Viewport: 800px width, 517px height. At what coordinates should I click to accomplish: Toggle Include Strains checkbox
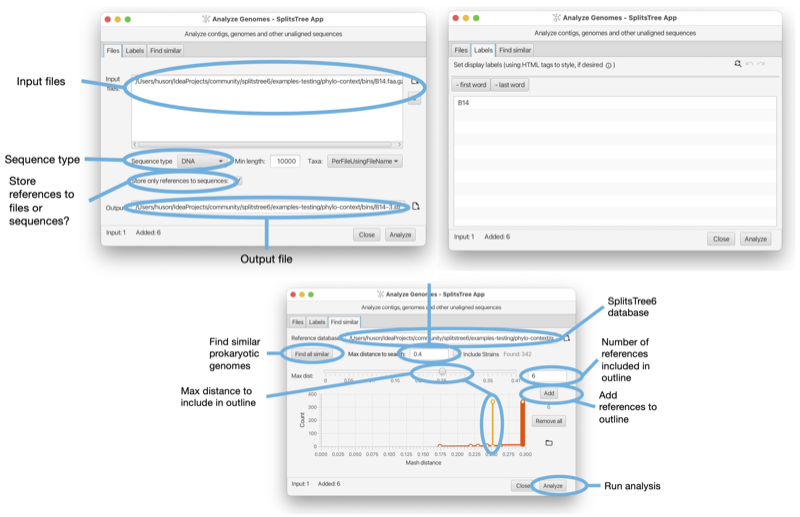pos(457,354)
